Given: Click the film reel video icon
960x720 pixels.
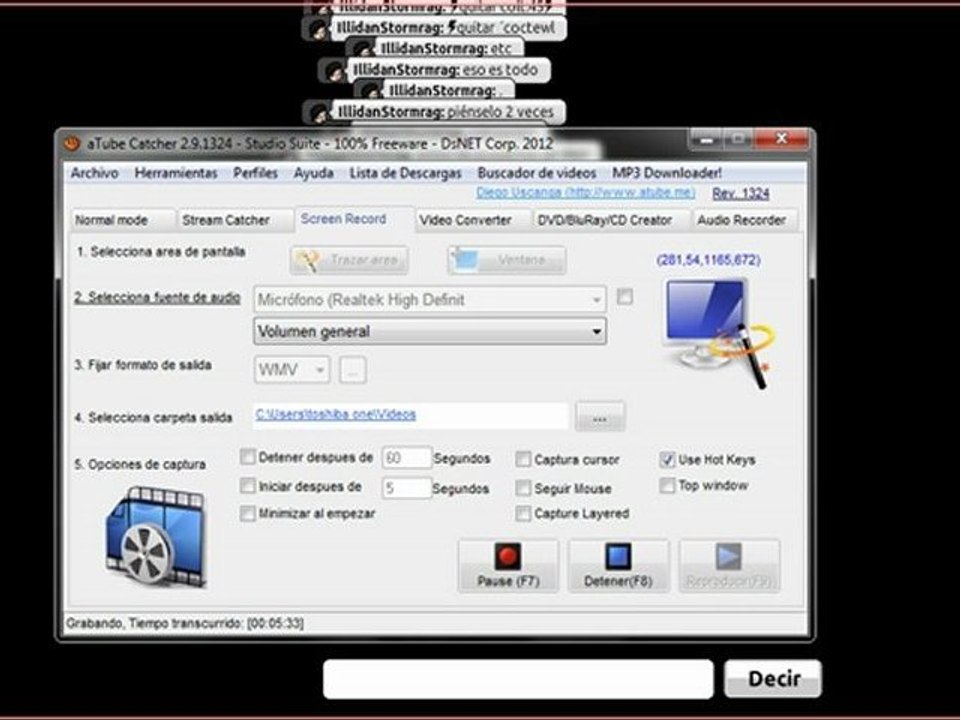Looking at the screenshot, I should coord(157,537).
